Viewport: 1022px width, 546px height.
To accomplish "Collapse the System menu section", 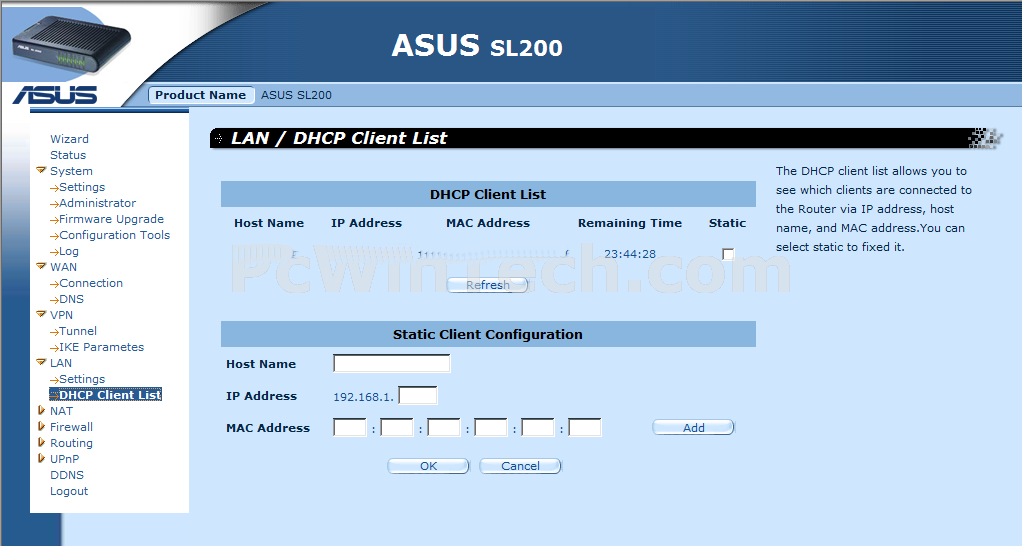I will tap(41, 171).
